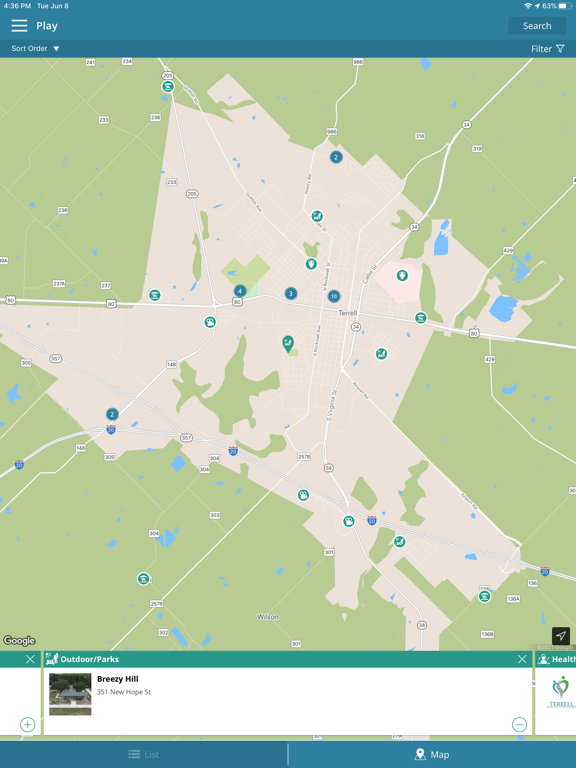Viewport: 576px width, 768px height.
Task: Tap the funnel icon next to Filter
Action: 560,49
